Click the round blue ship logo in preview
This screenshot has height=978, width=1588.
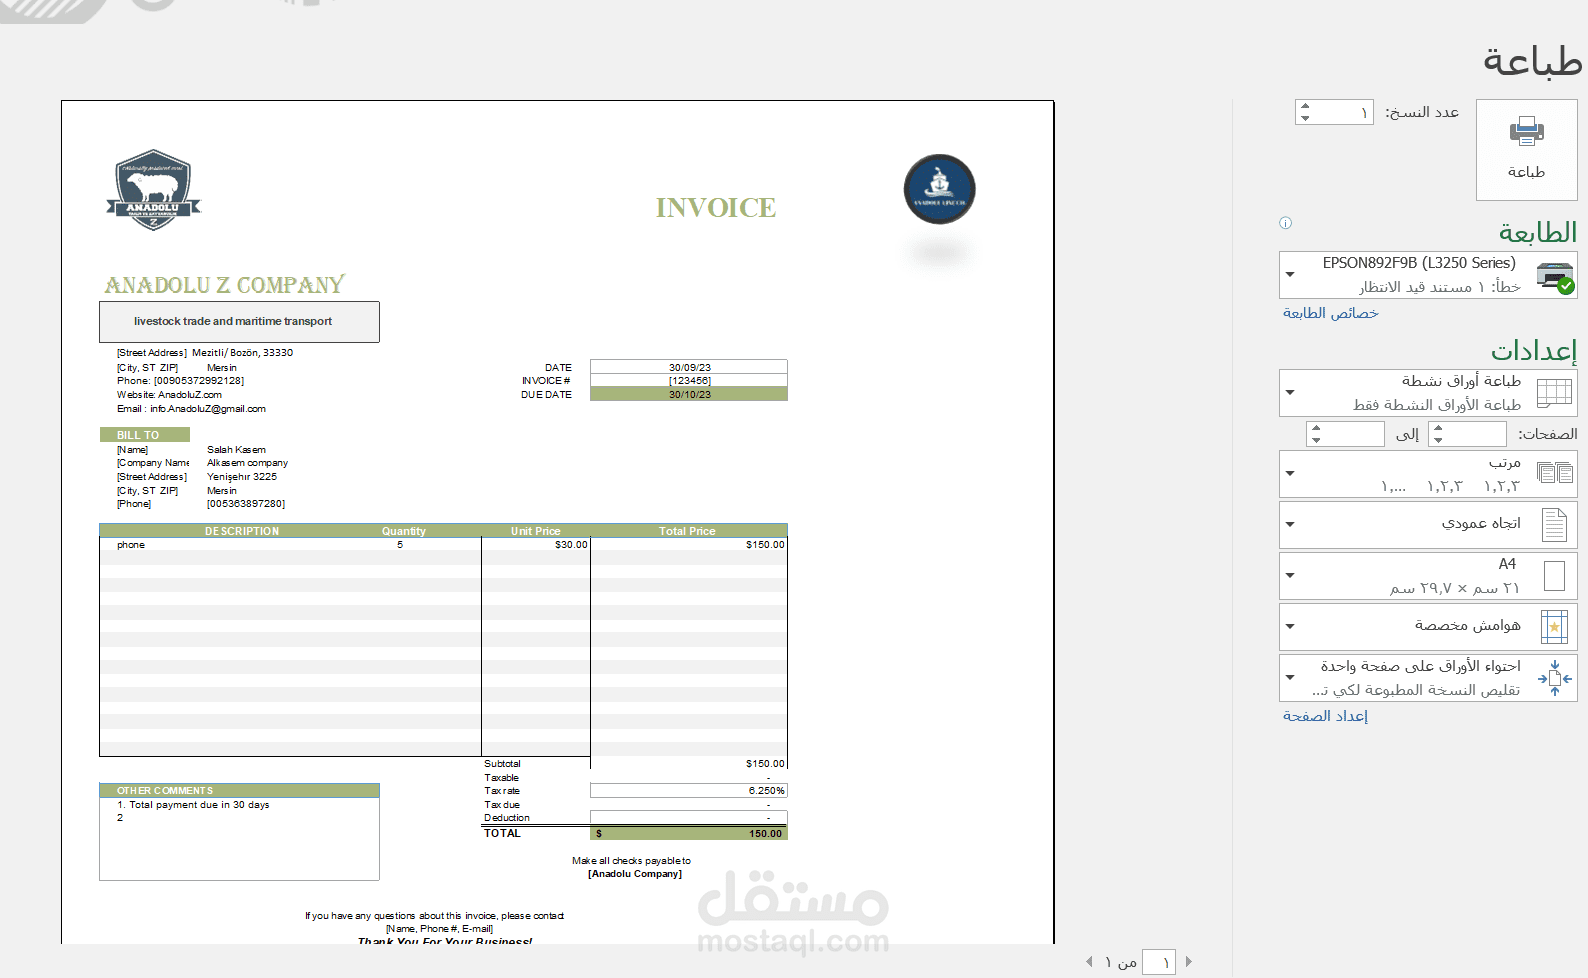939,189
